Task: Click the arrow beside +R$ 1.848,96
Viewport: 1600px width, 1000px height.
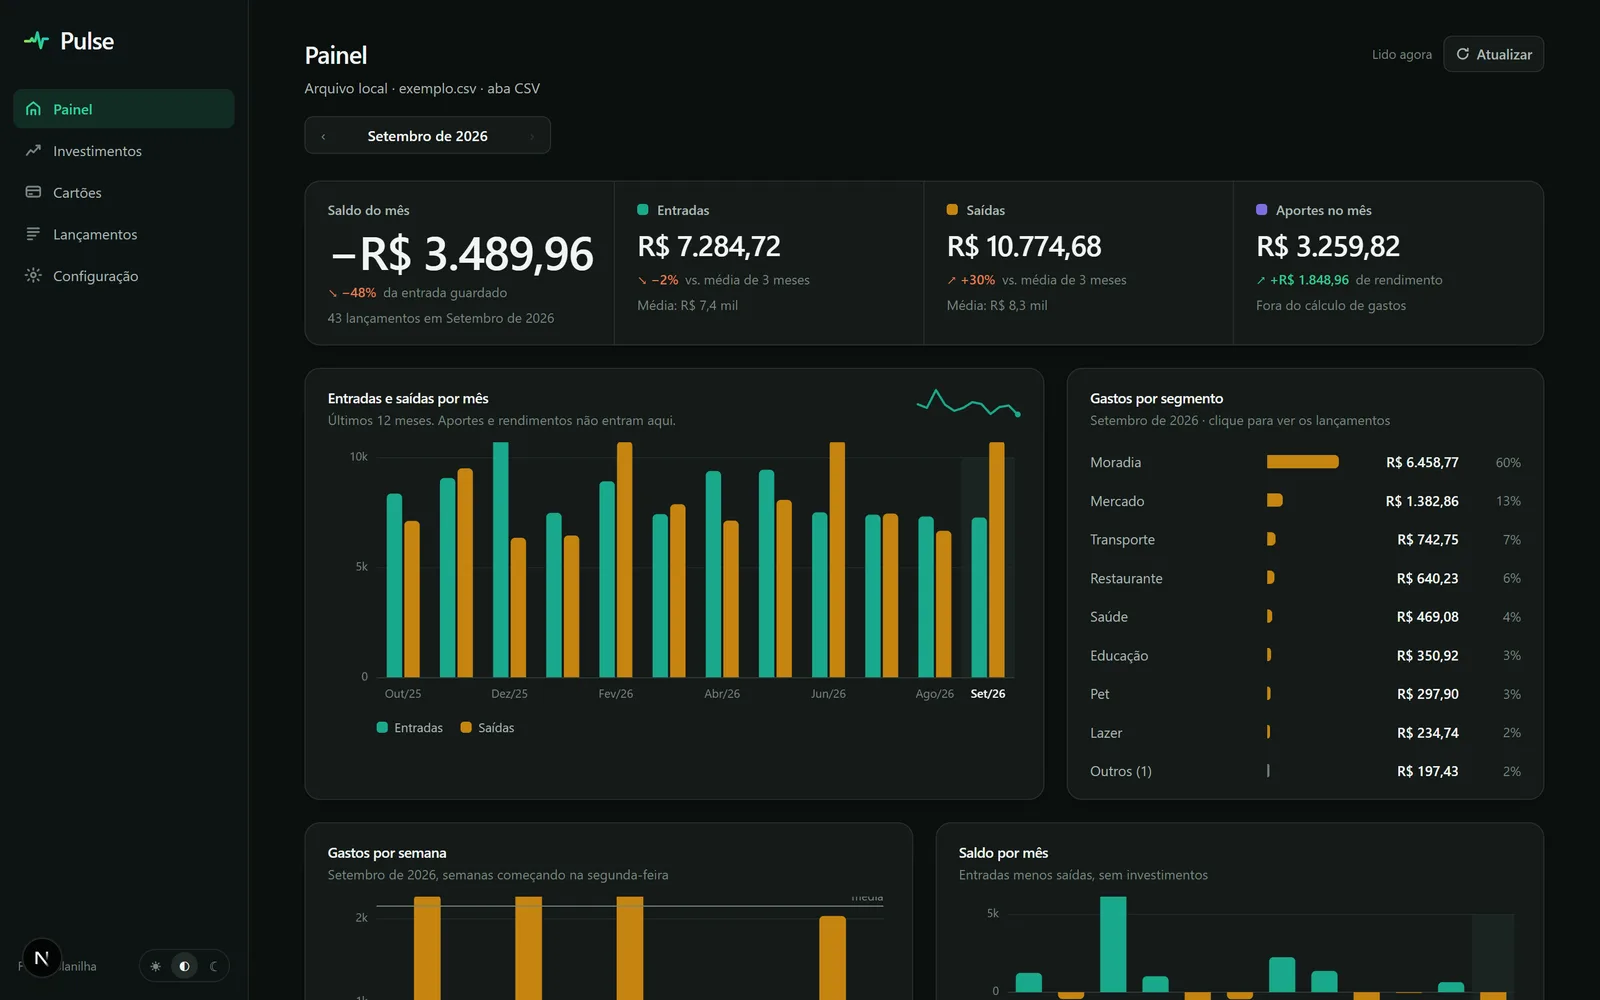Action: [1261, 281]
